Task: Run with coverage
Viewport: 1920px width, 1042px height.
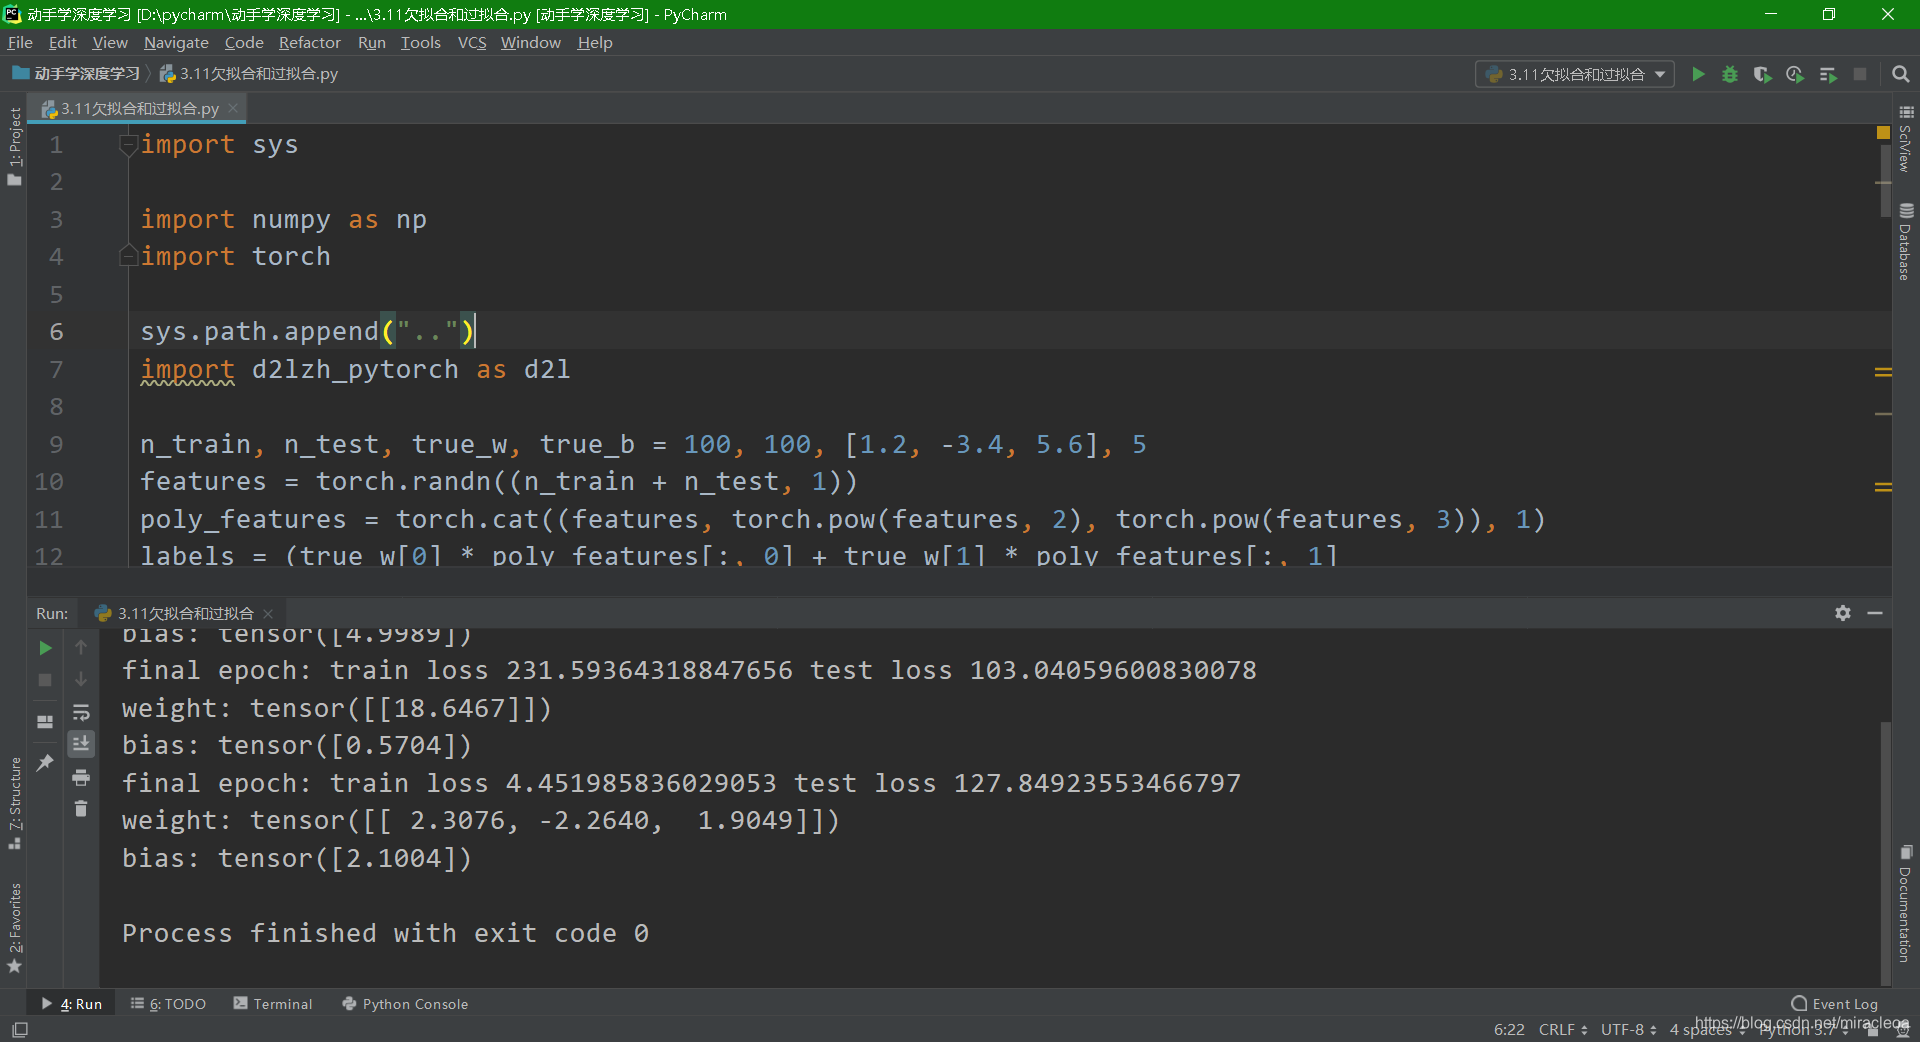Action: (x=1763, y=74)
